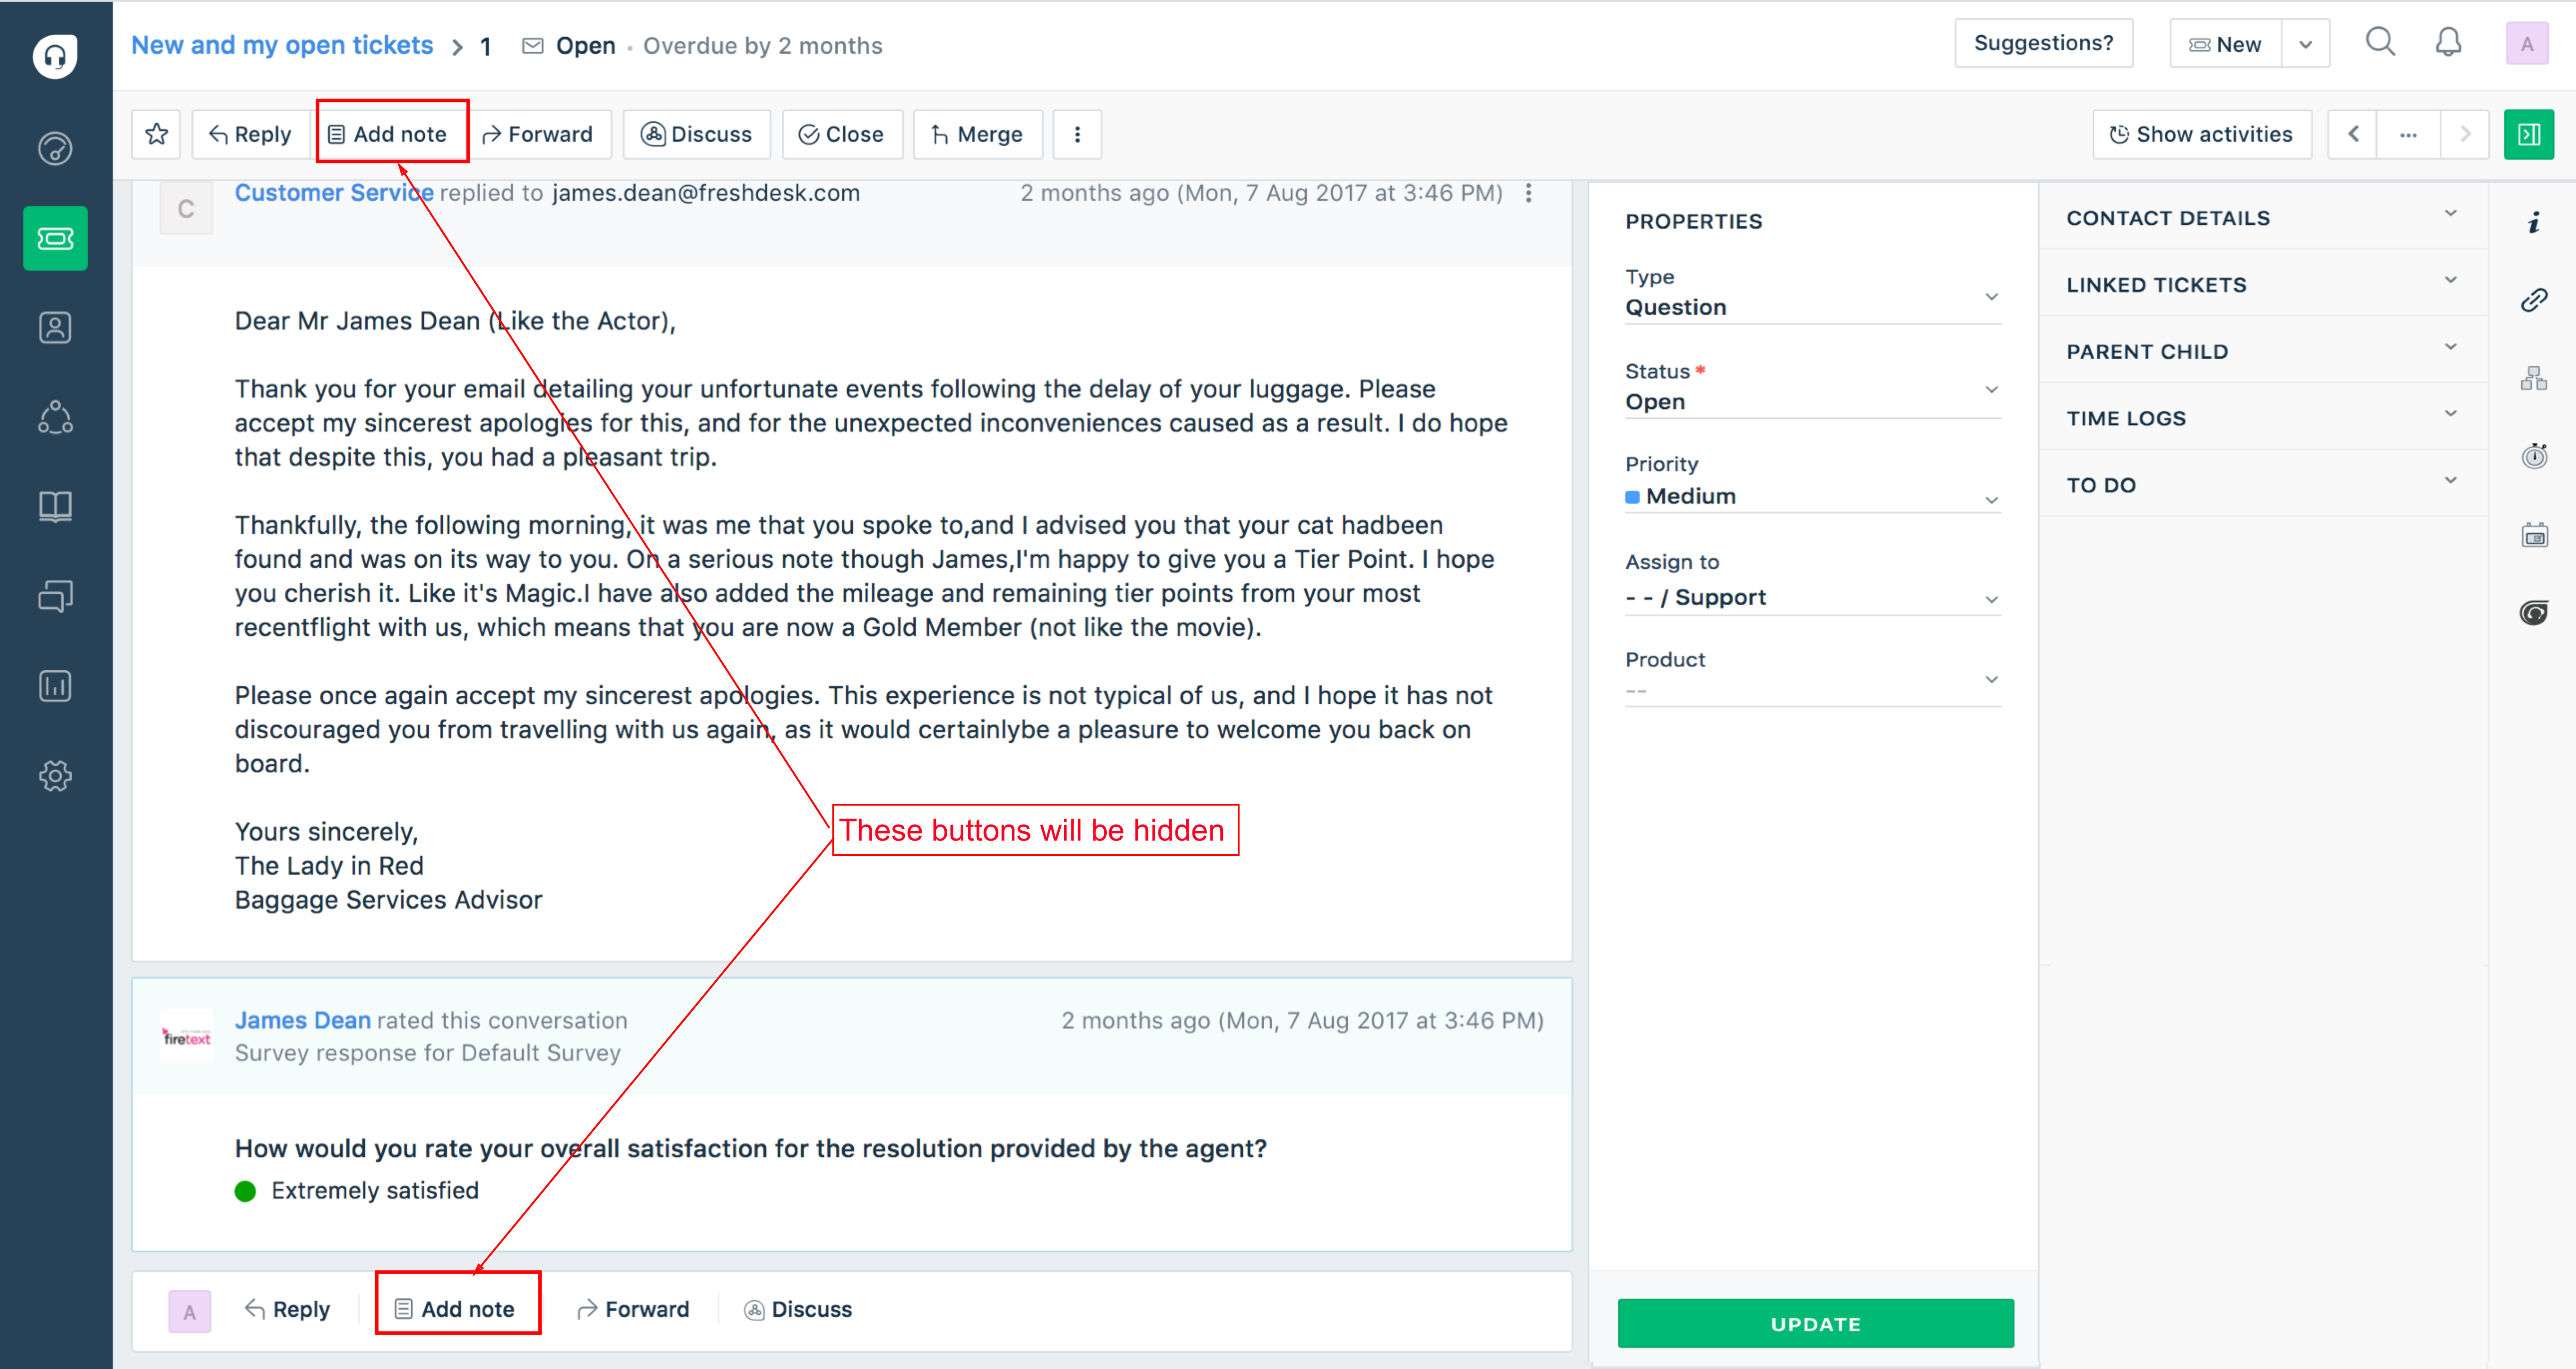The width and height of the screenshot is (2576, 1369).
Task: Click Discuss in the top toolbar
Action: 696,134
